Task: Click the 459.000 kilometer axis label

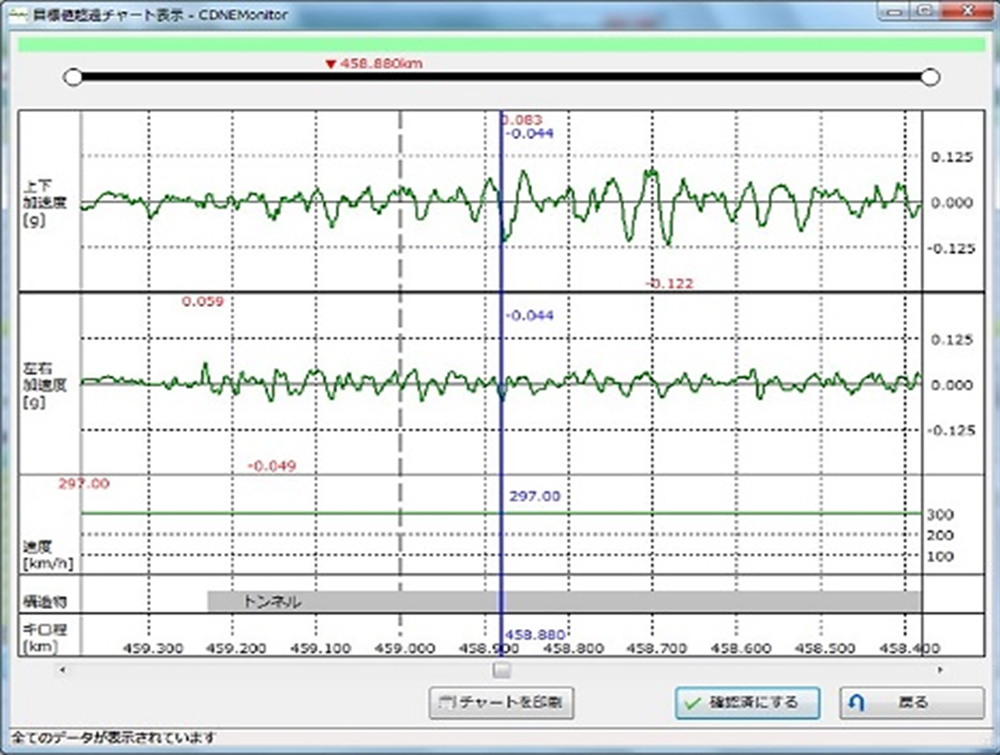Action: (x=405, y=649)
